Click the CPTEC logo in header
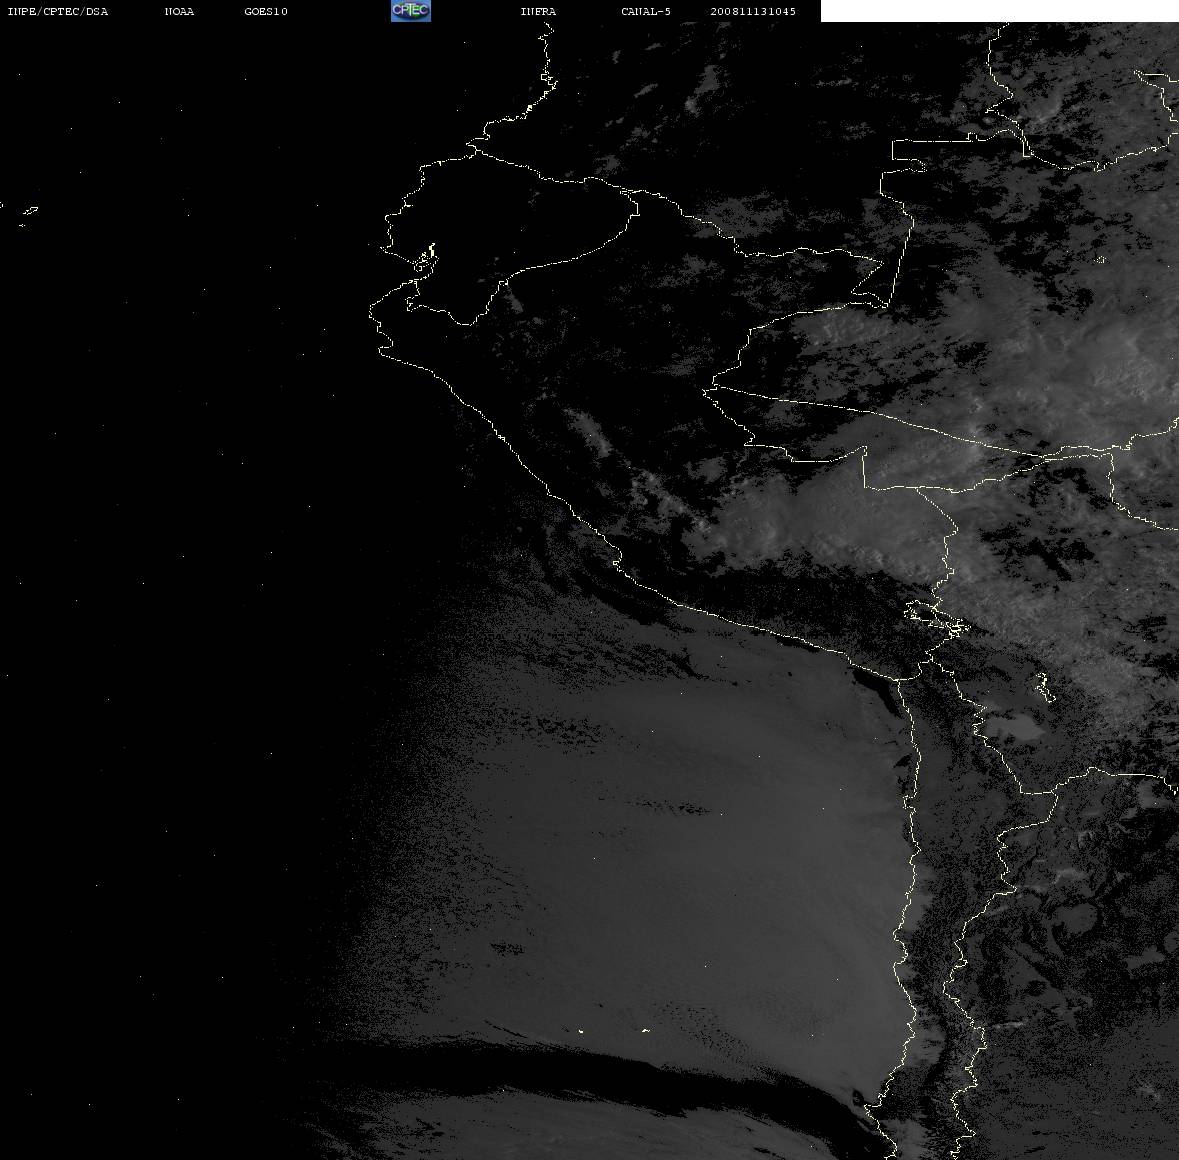 point(411,11)
